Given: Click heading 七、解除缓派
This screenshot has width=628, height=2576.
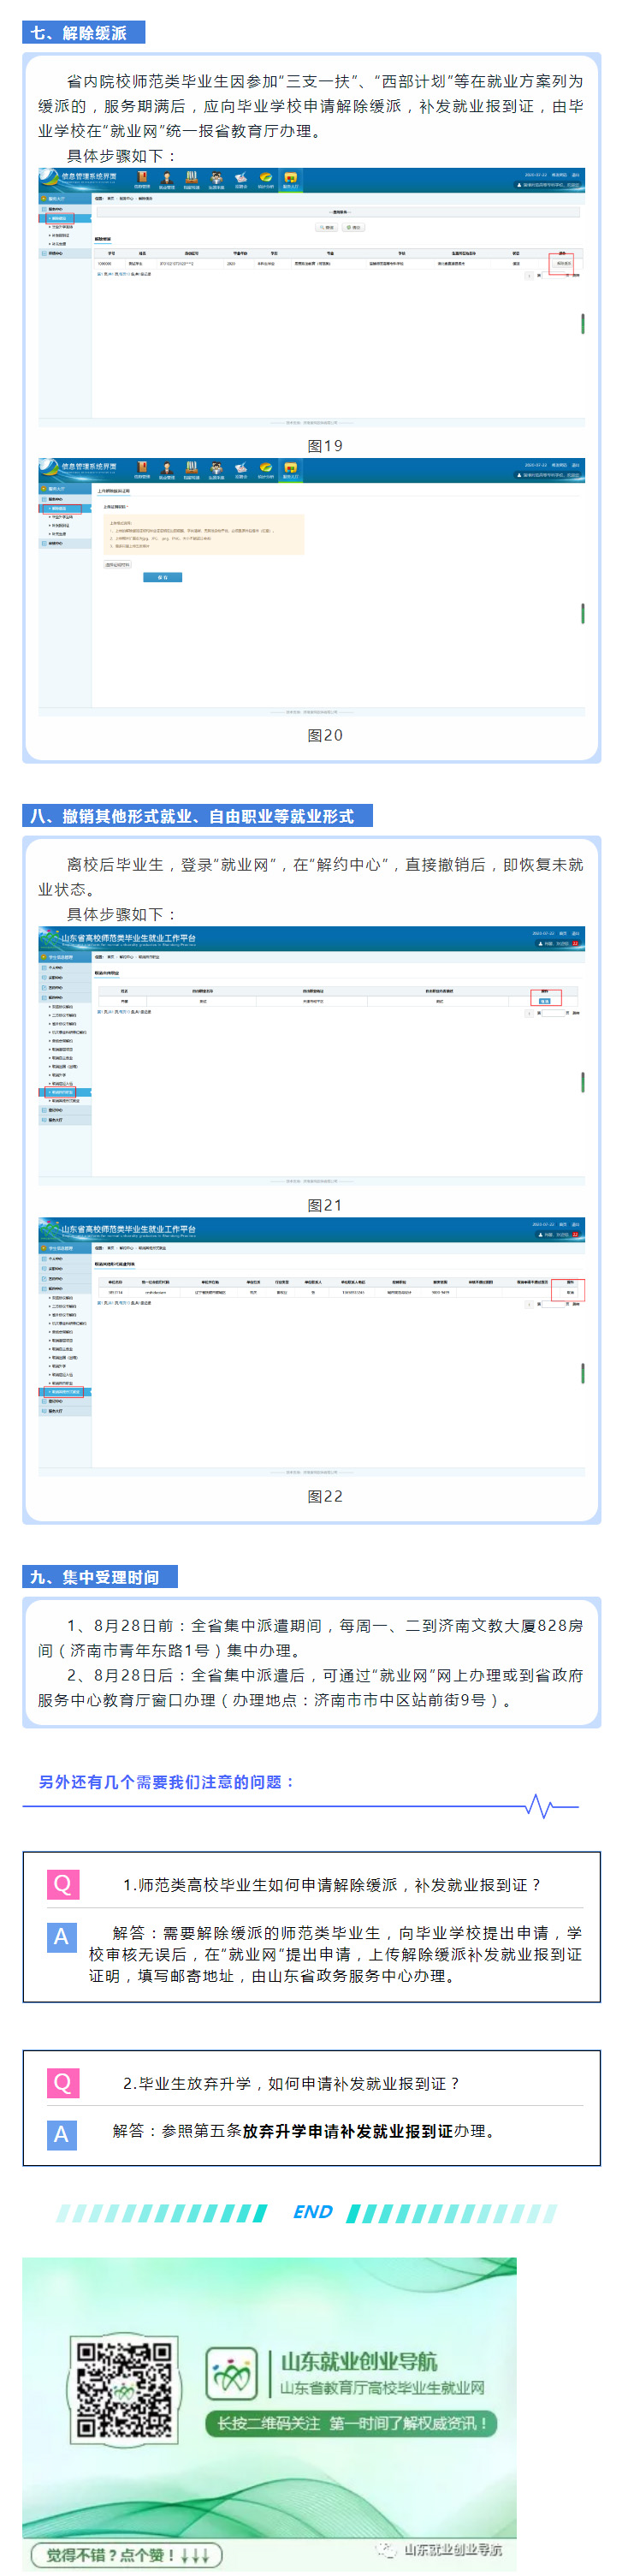Looking at the screenshot, I should (83, 33).
